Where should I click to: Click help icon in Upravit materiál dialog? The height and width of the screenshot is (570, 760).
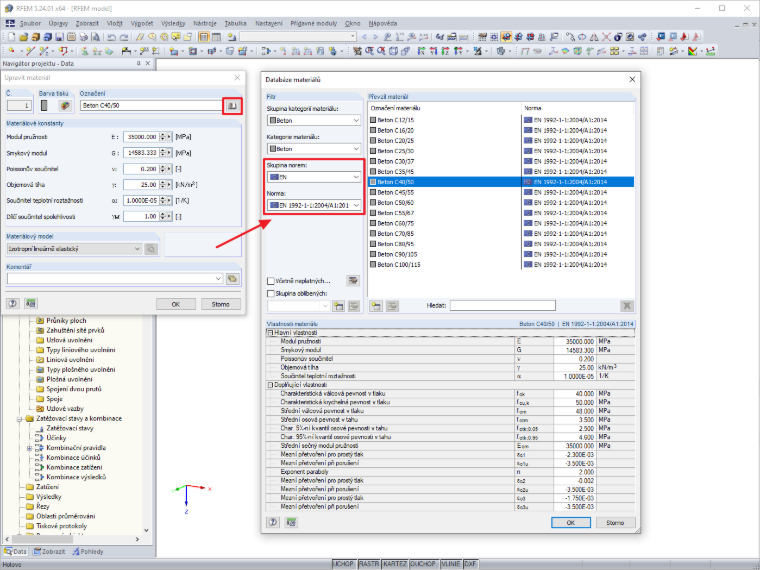[13, 304]
